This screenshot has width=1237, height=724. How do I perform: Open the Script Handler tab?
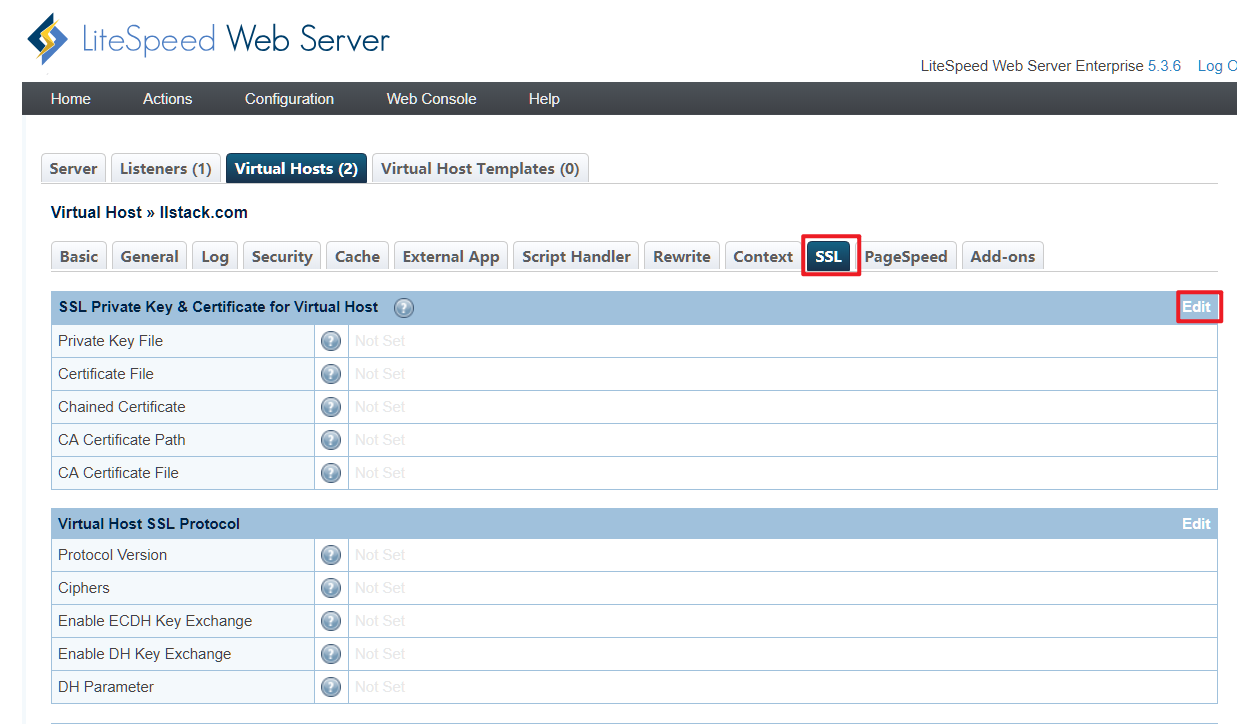click(576, 257)
